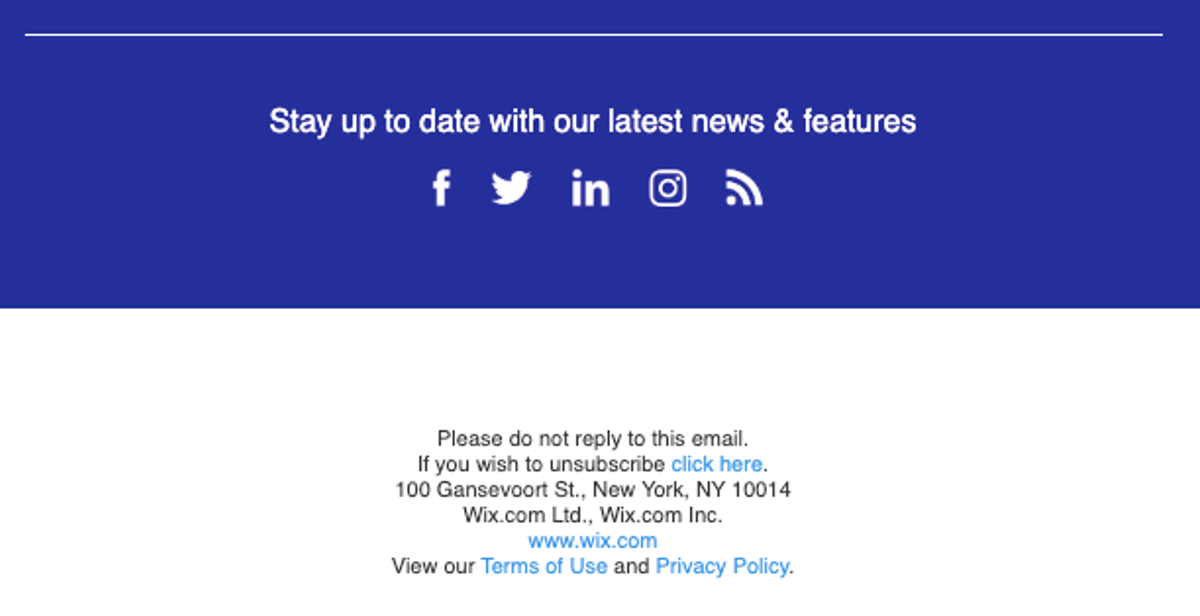Follow the 'click here' unsubscribe link
Image resolution: width=1200 pixels, height=616 pixels.
(716, 464)
